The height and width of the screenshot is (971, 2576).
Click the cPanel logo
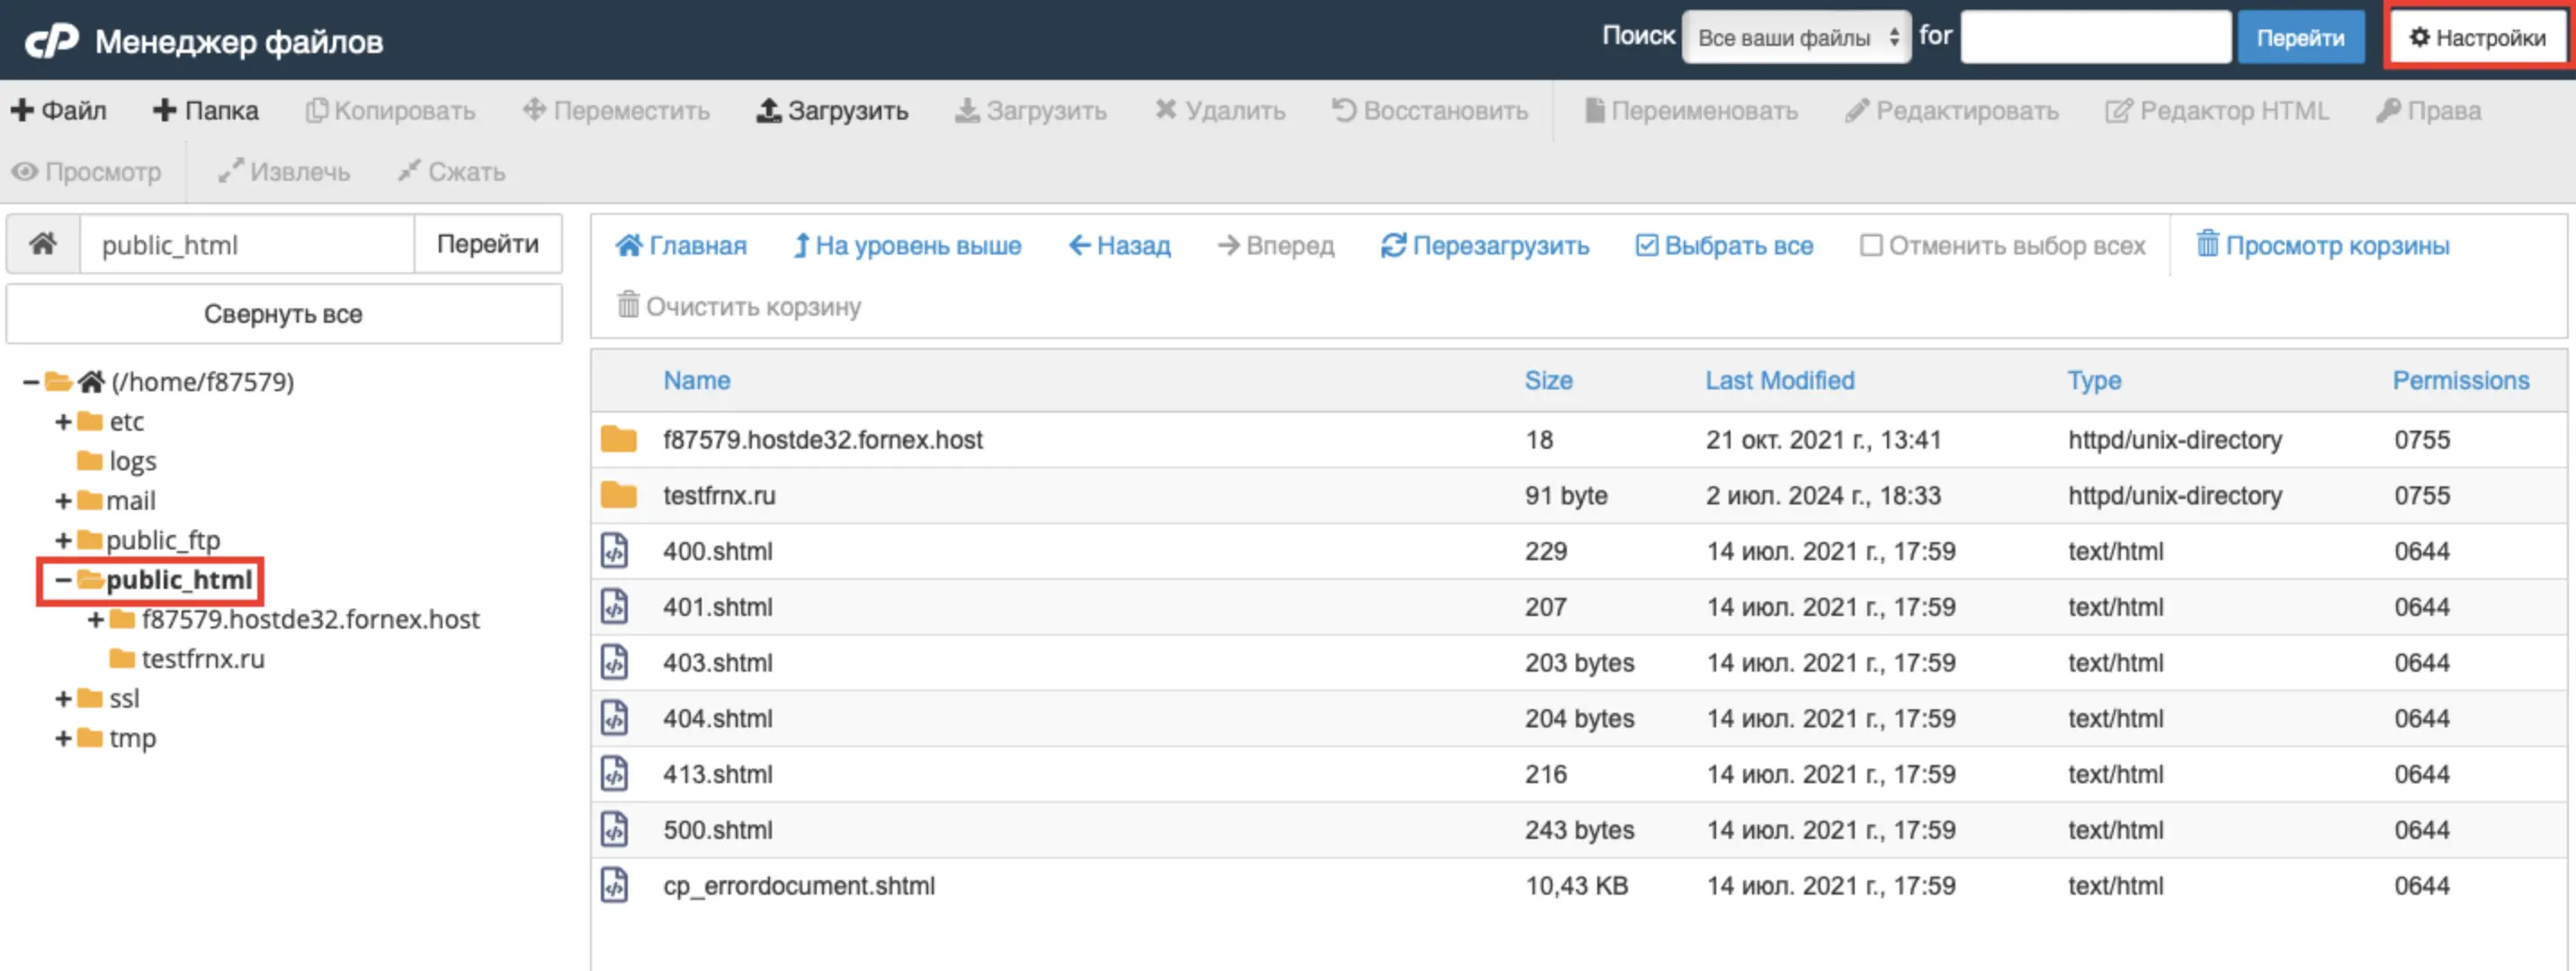[52, 41]
